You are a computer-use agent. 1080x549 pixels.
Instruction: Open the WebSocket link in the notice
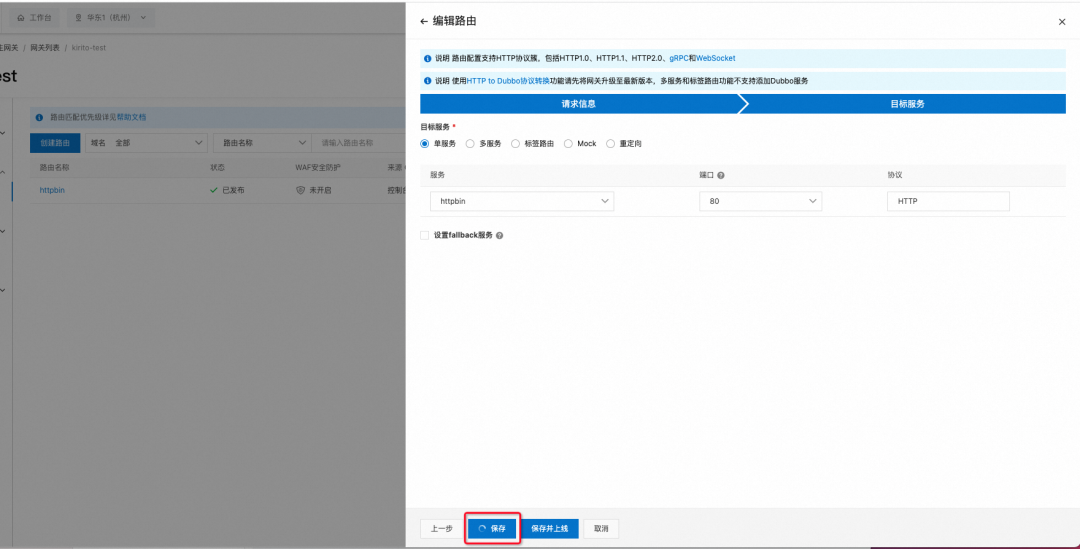coord(716,59)
